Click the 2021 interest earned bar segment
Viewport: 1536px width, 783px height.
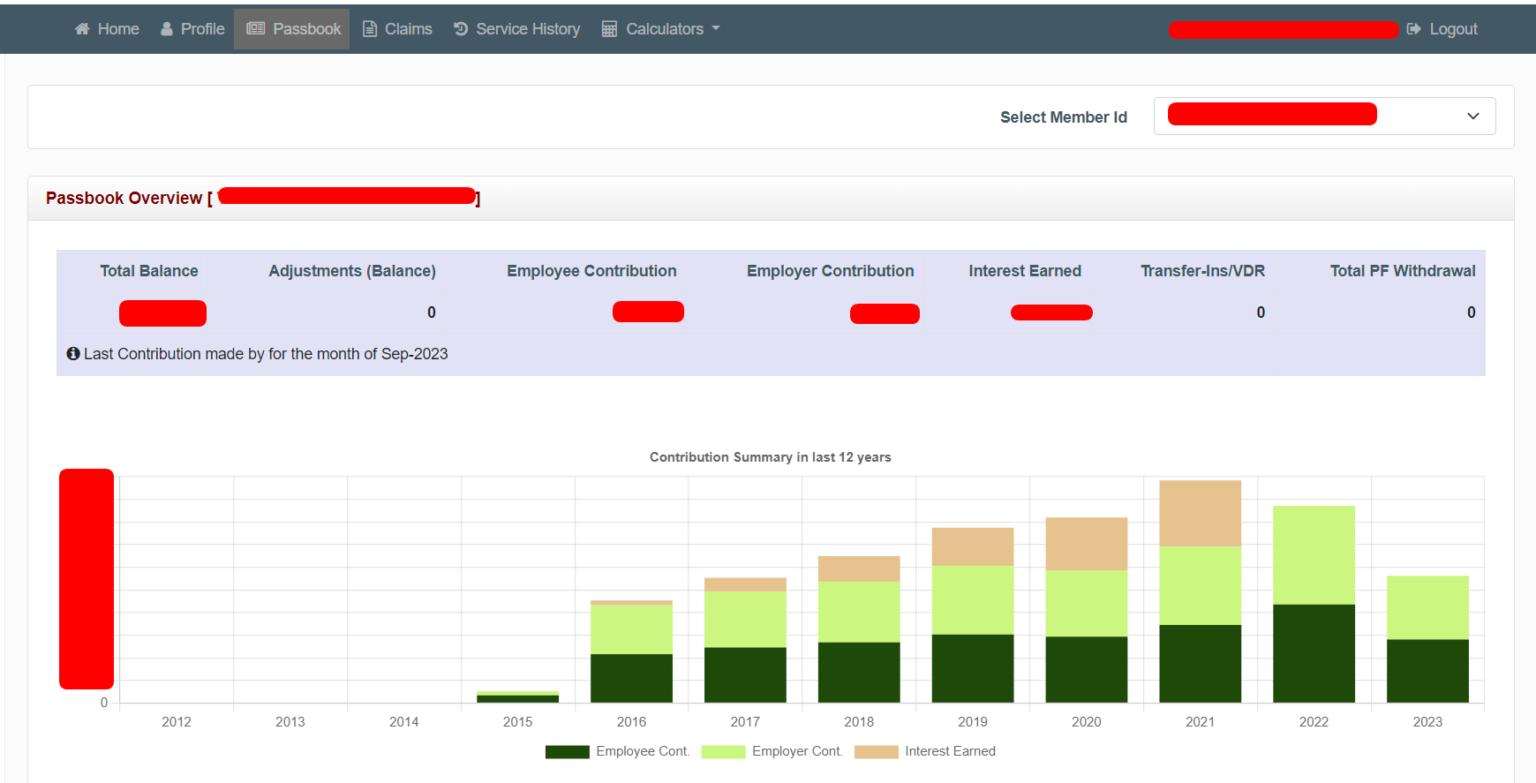point(1200,513)
